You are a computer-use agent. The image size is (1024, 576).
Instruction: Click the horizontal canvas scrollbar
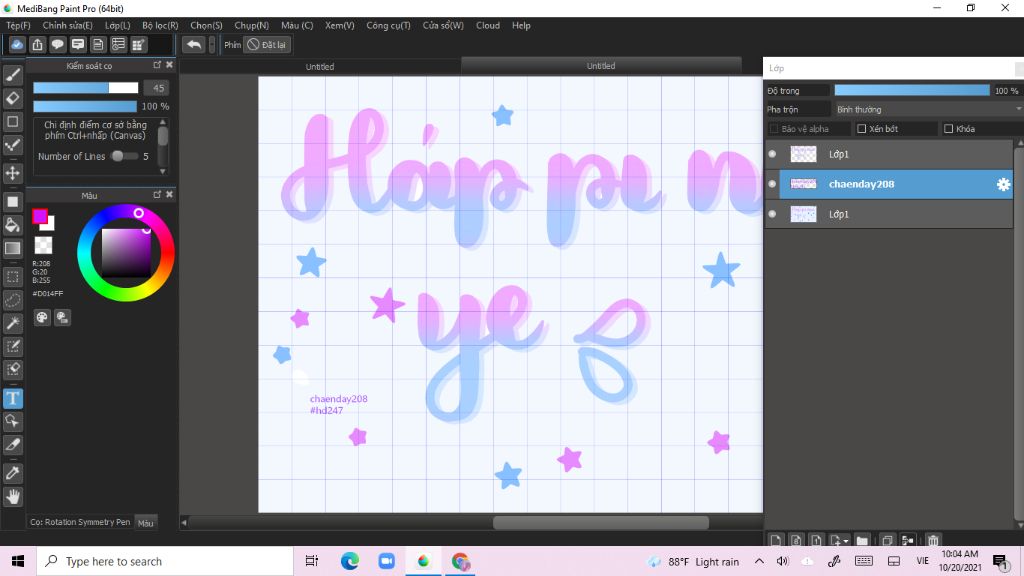601,522
